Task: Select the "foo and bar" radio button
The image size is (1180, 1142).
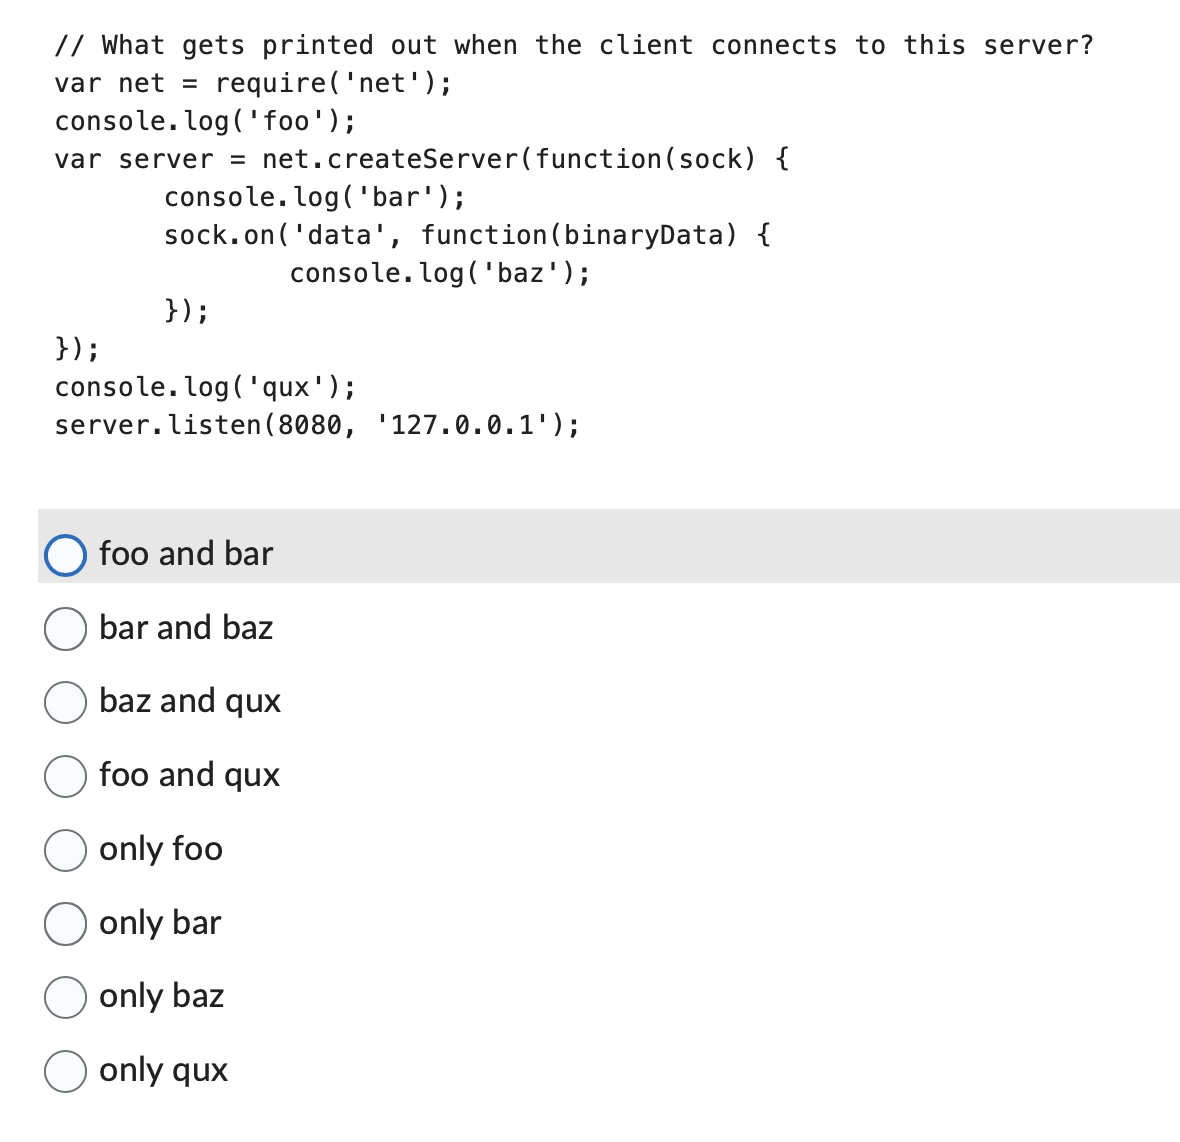Action: (x=65, y=555)
